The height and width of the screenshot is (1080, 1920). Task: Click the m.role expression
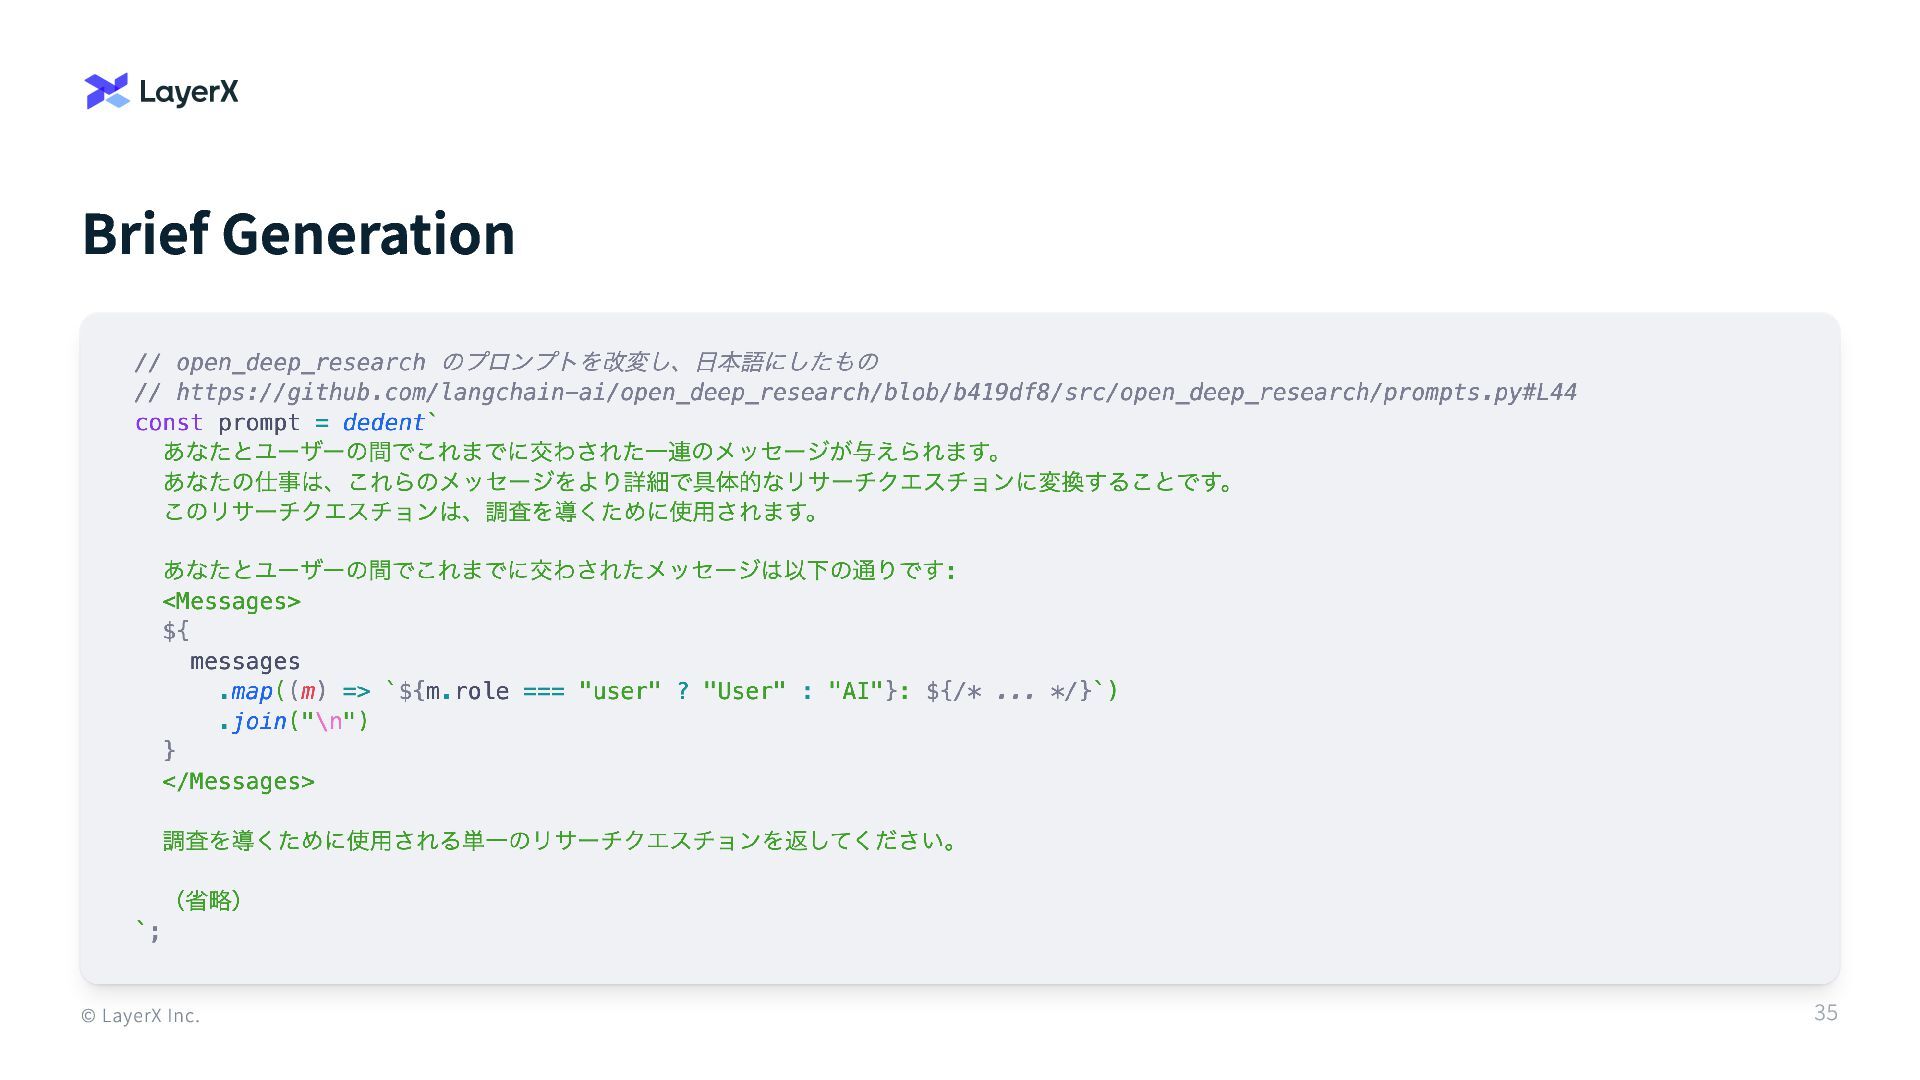467,691
